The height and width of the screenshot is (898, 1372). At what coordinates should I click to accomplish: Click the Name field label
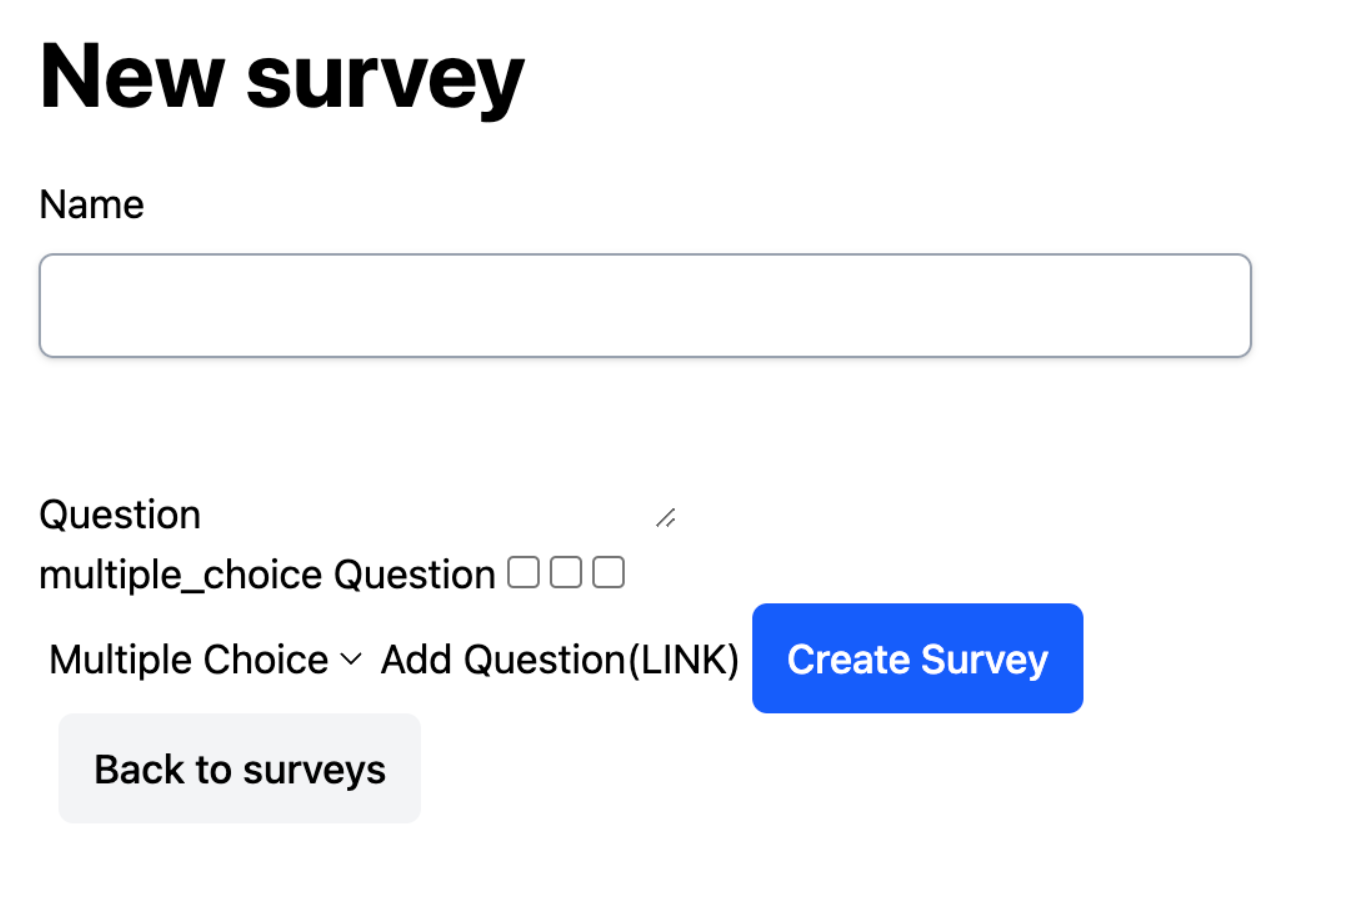91,204
